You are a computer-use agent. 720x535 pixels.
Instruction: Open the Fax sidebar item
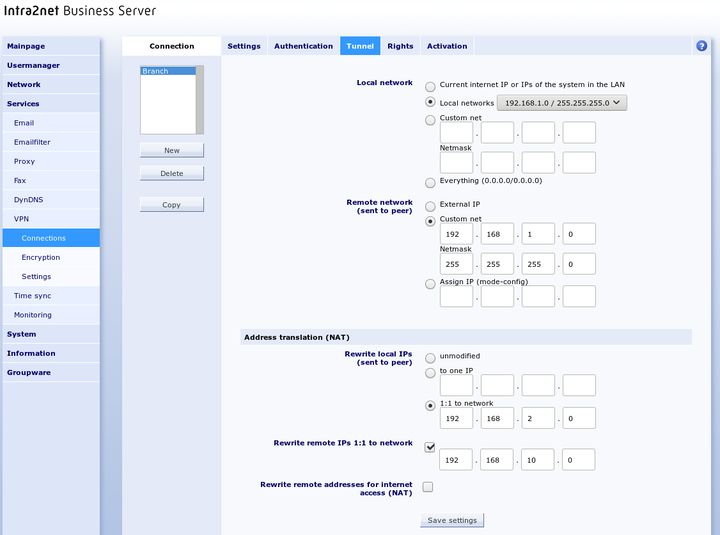(x=51, y=181)
